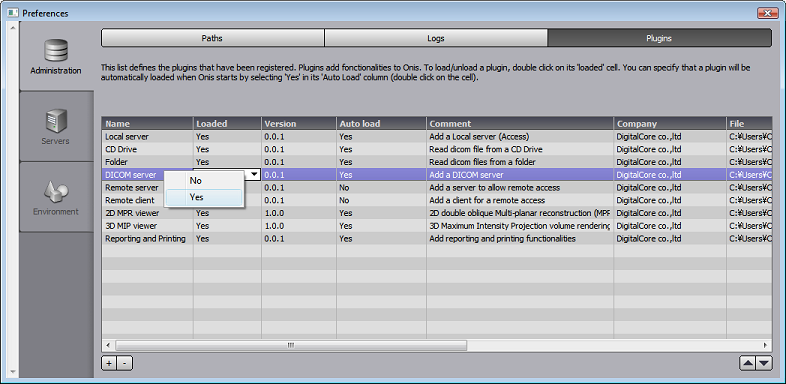
Task: Click 'Add a client for a remote access' comment
Action: click(487, 201)
